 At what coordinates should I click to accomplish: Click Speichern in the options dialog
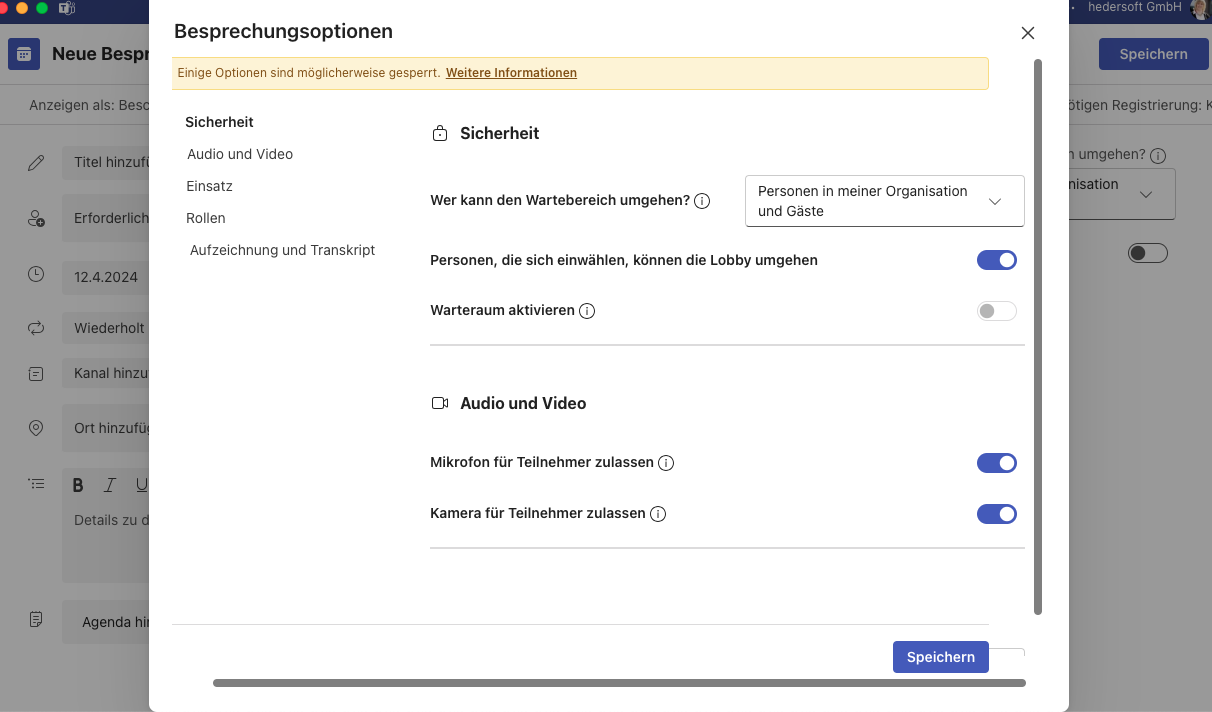(x=941, y=657)
